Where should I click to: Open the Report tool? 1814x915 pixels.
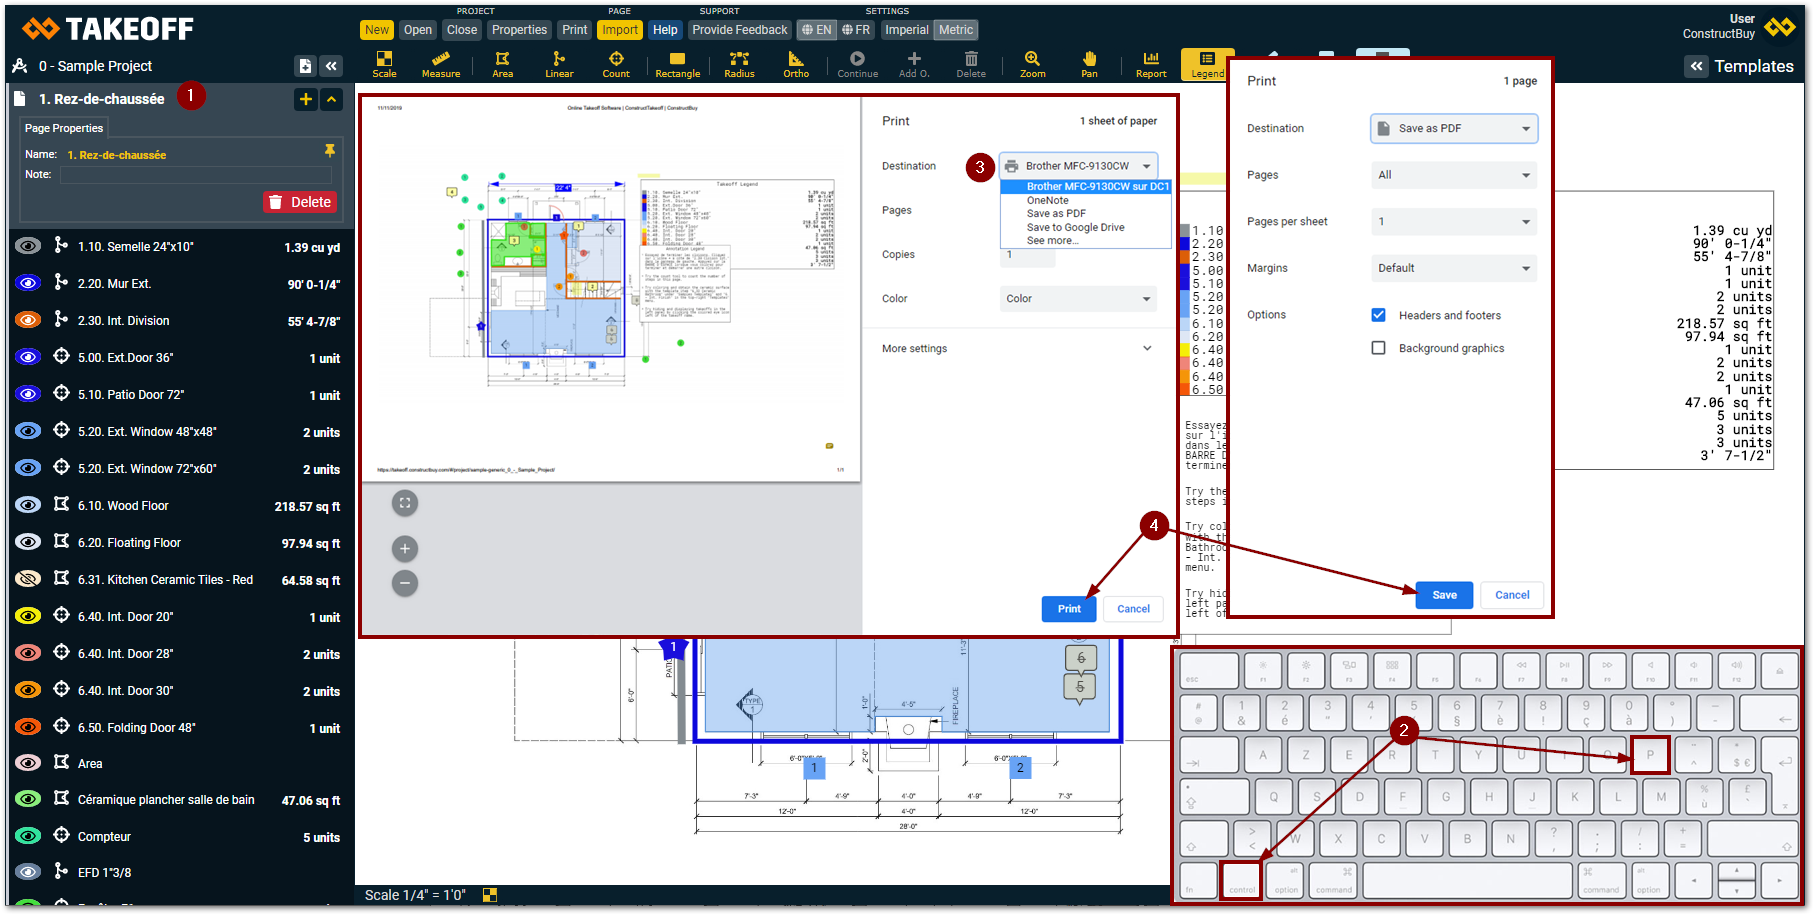tap(1151, 64)
